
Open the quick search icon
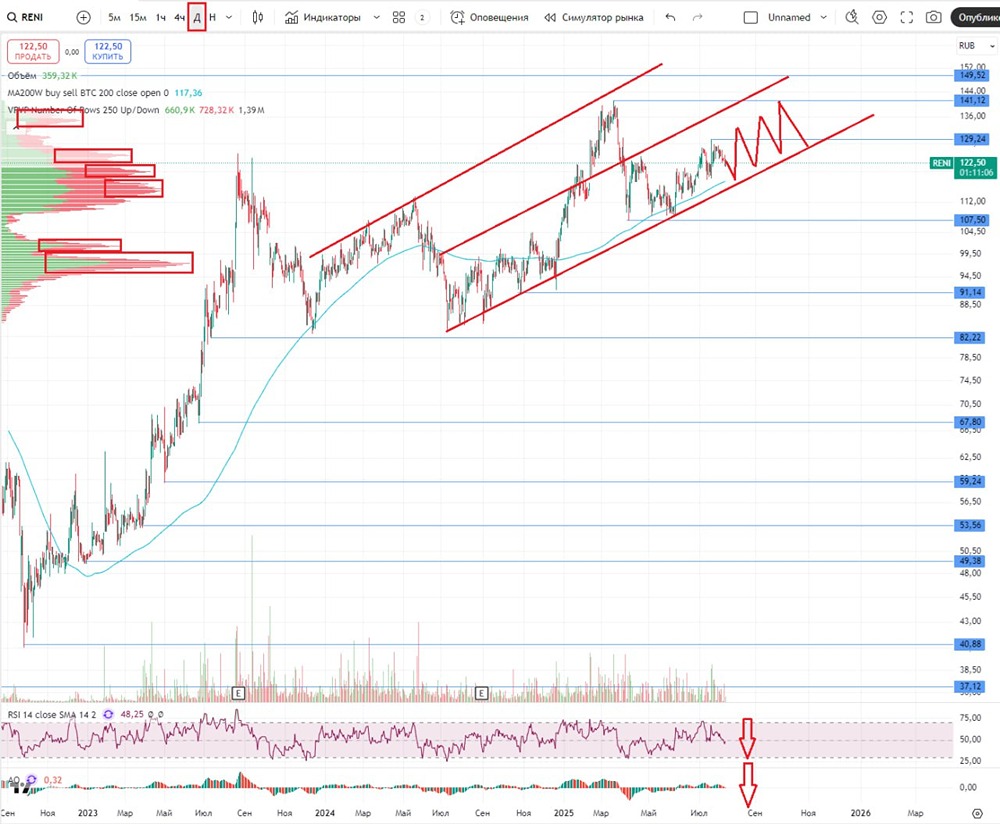tap(852, 17)
